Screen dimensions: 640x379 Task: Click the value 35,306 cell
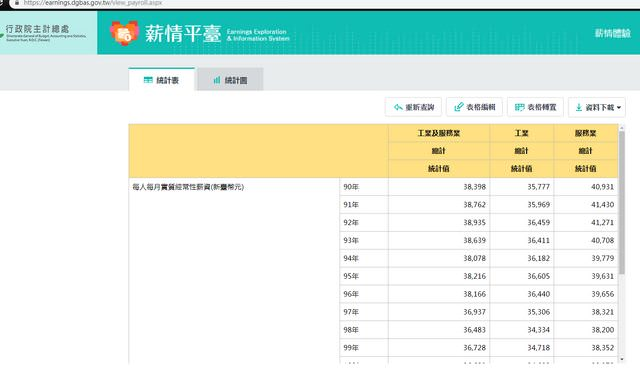click(x=522, y=312)
